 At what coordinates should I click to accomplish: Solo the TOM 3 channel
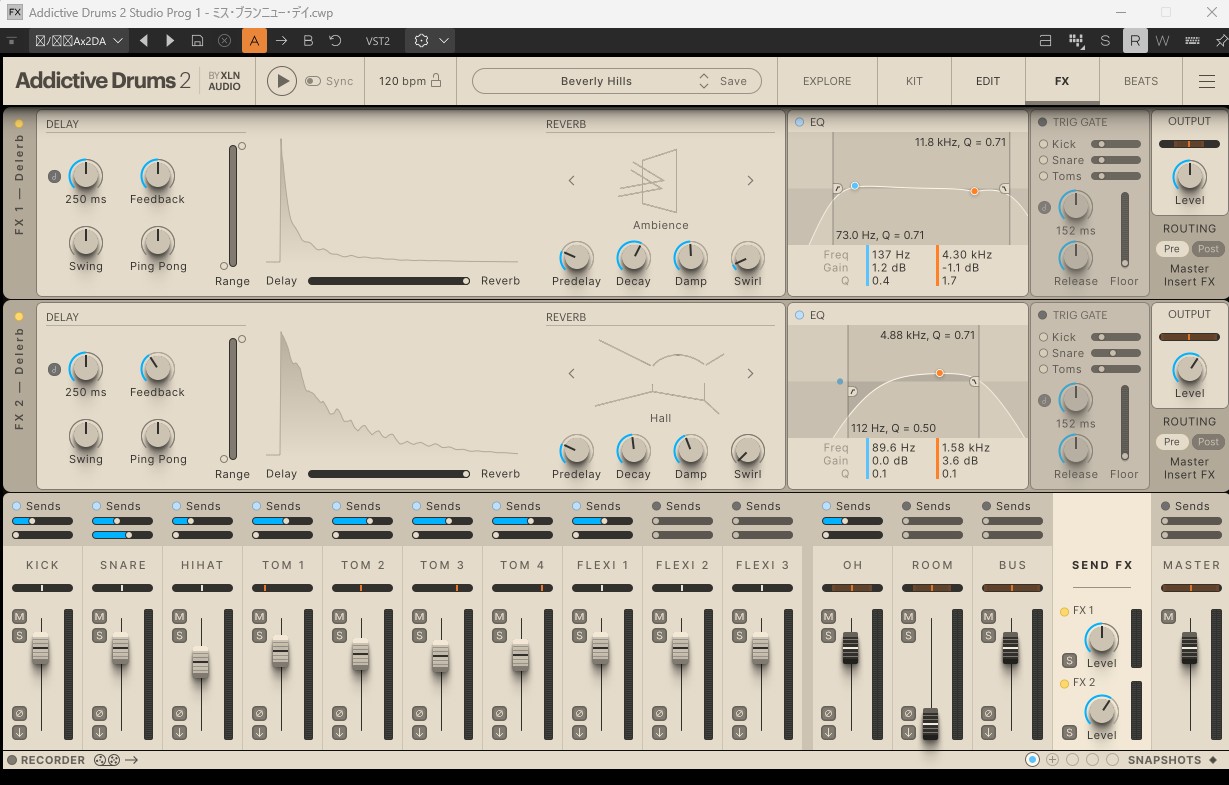click(419, 635)
